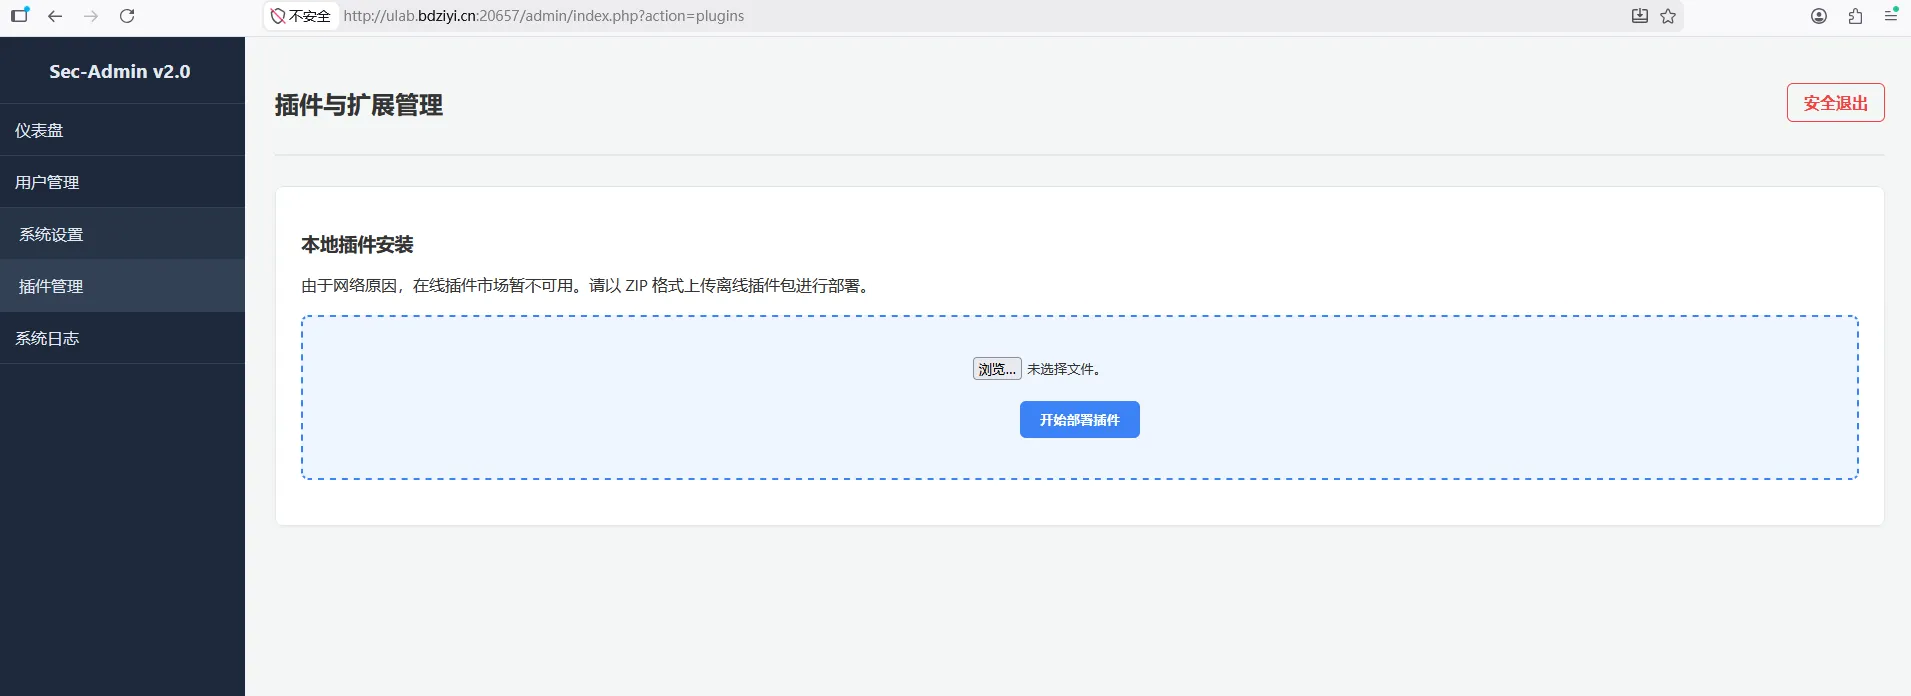1911x696 pixels.
Task: Open the tab overview icon beside the back arrow
Action: point(20,15)
